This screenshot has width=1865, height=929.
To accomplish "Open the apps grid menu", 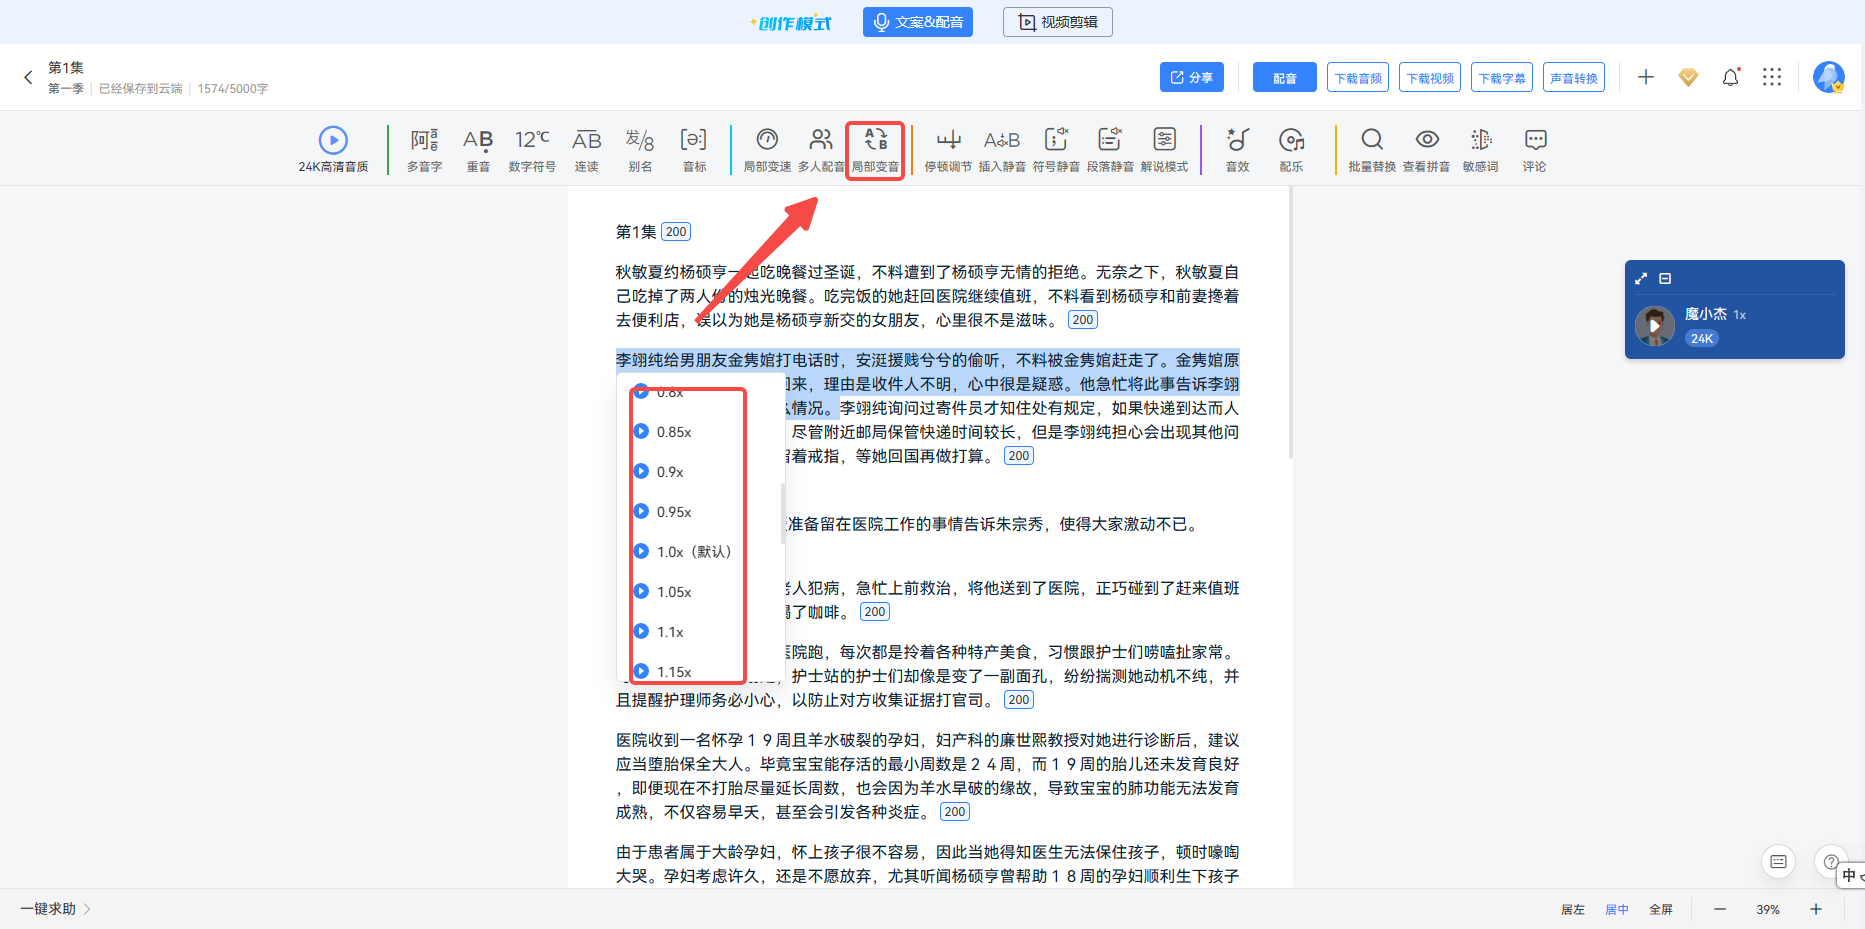I will [x=1772, y=77].
